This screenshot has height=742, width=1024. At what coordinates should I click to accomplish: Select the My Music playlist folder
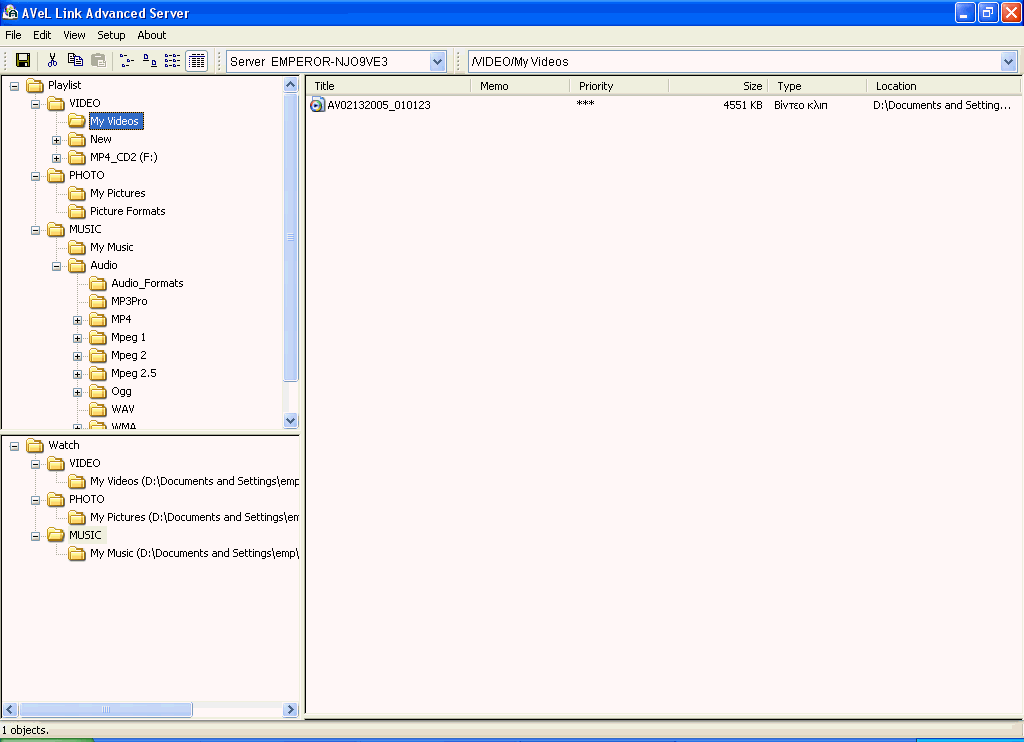coord(112,247)
